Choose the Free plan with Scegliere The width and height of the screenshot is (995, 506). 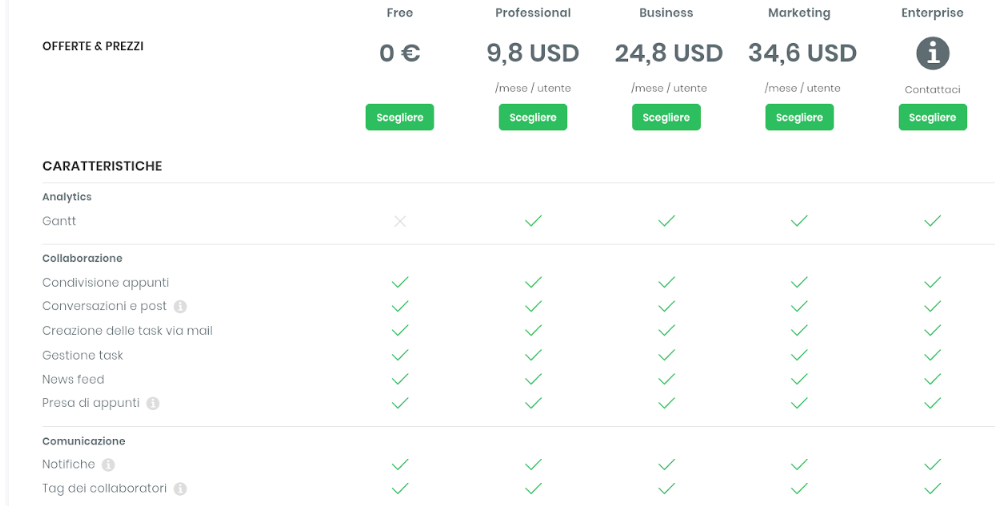(x=400, y=117)
